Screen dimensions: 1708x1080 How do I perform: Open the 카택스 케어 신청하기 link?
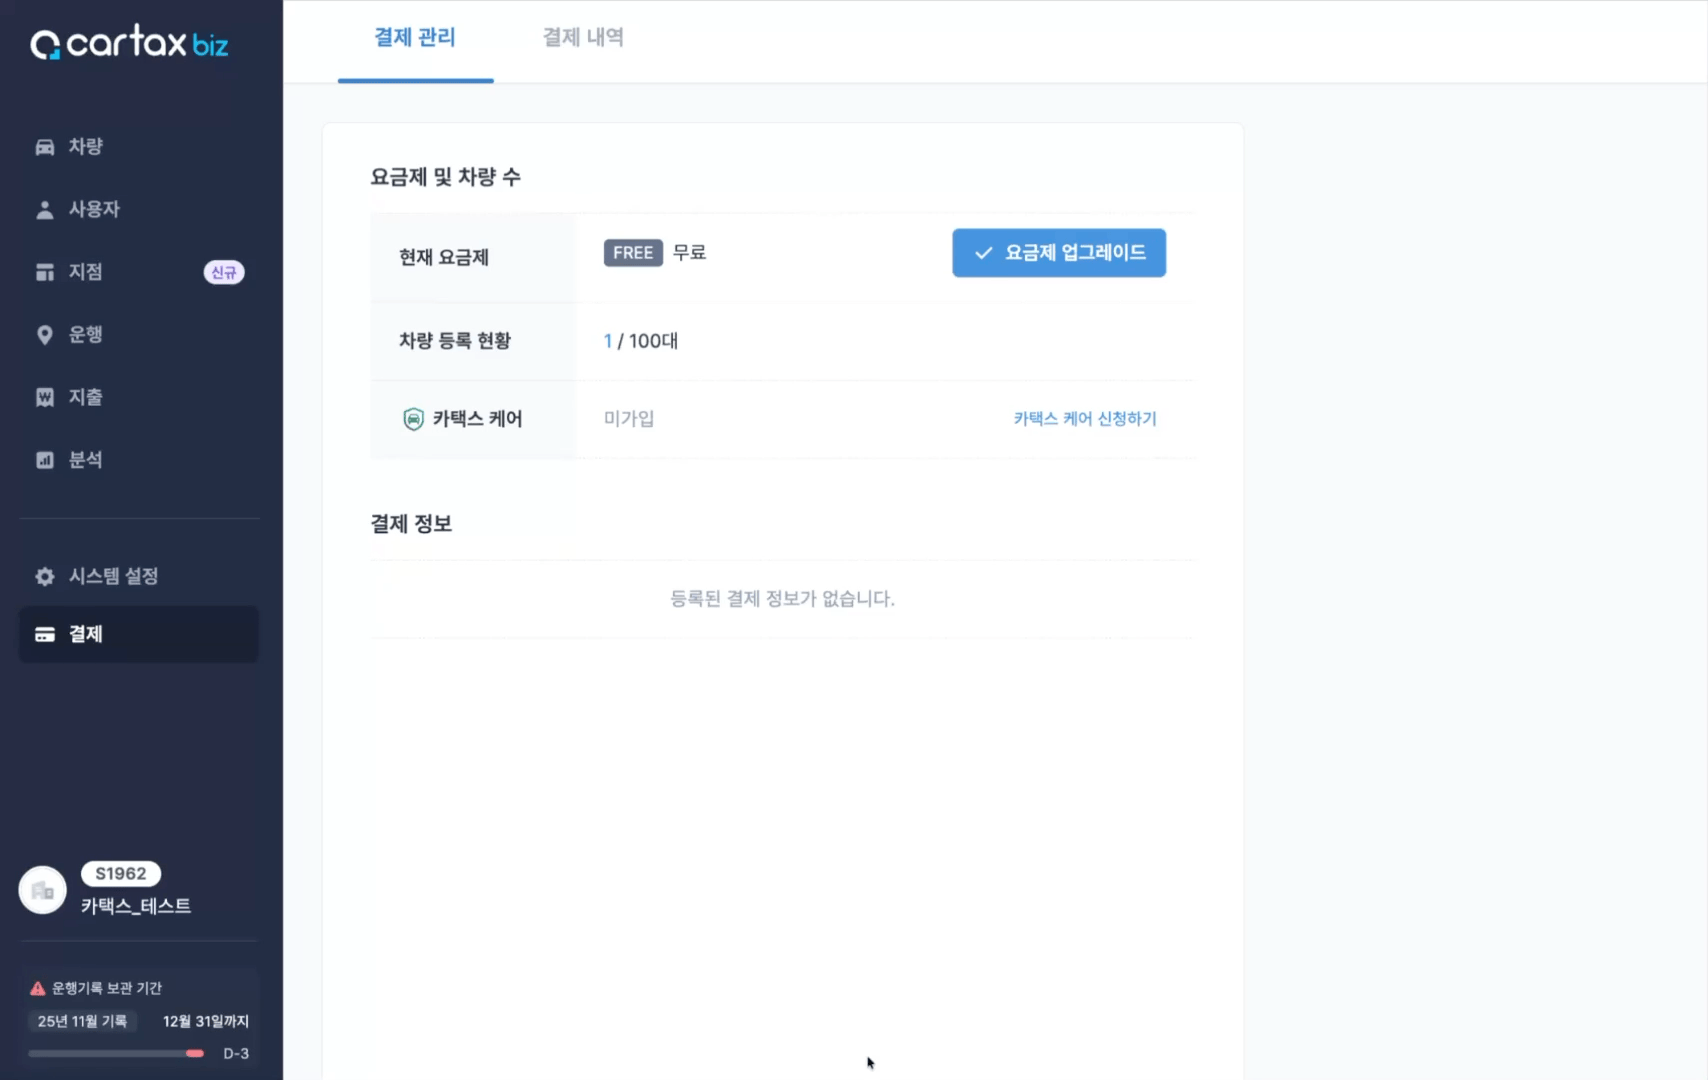point(1085,419)
